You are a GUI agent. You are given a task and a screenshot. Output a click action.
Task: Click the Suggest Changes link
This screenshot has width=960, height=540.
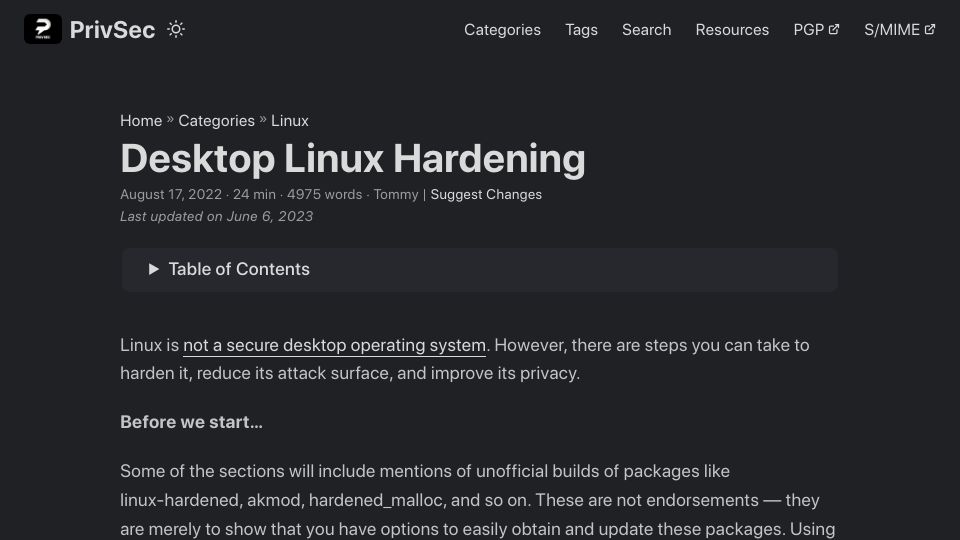point(486,195)
